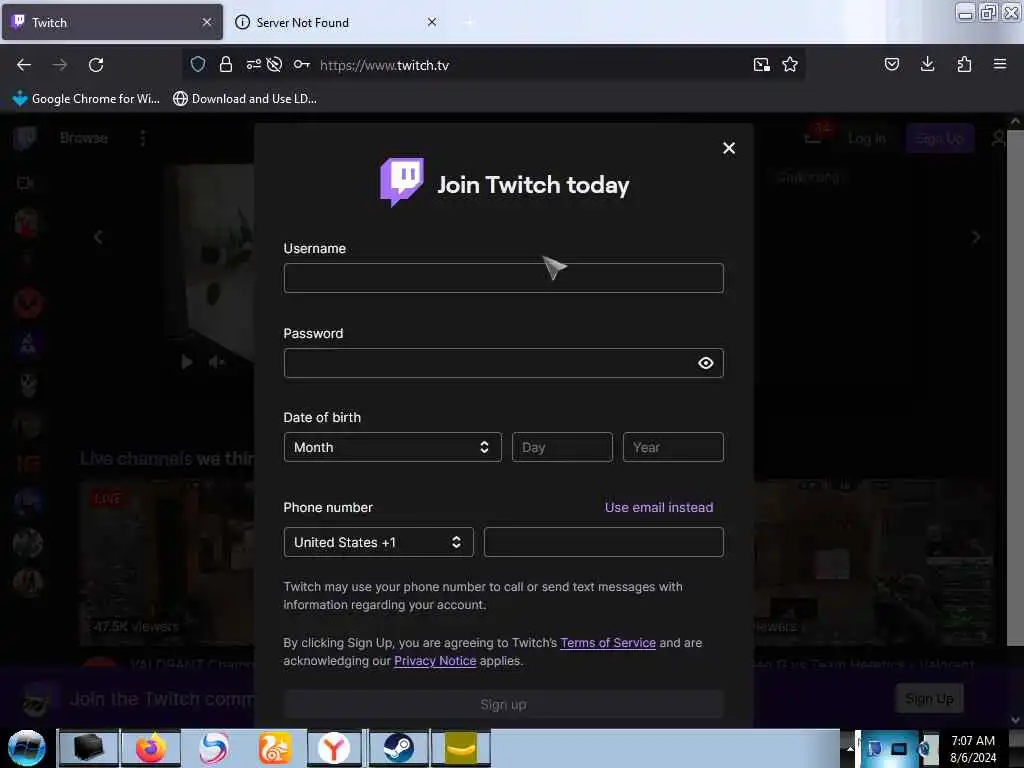Open the Privacy Notice link
The height and width of the screenshot is (768, 1024).
[435, 661]
